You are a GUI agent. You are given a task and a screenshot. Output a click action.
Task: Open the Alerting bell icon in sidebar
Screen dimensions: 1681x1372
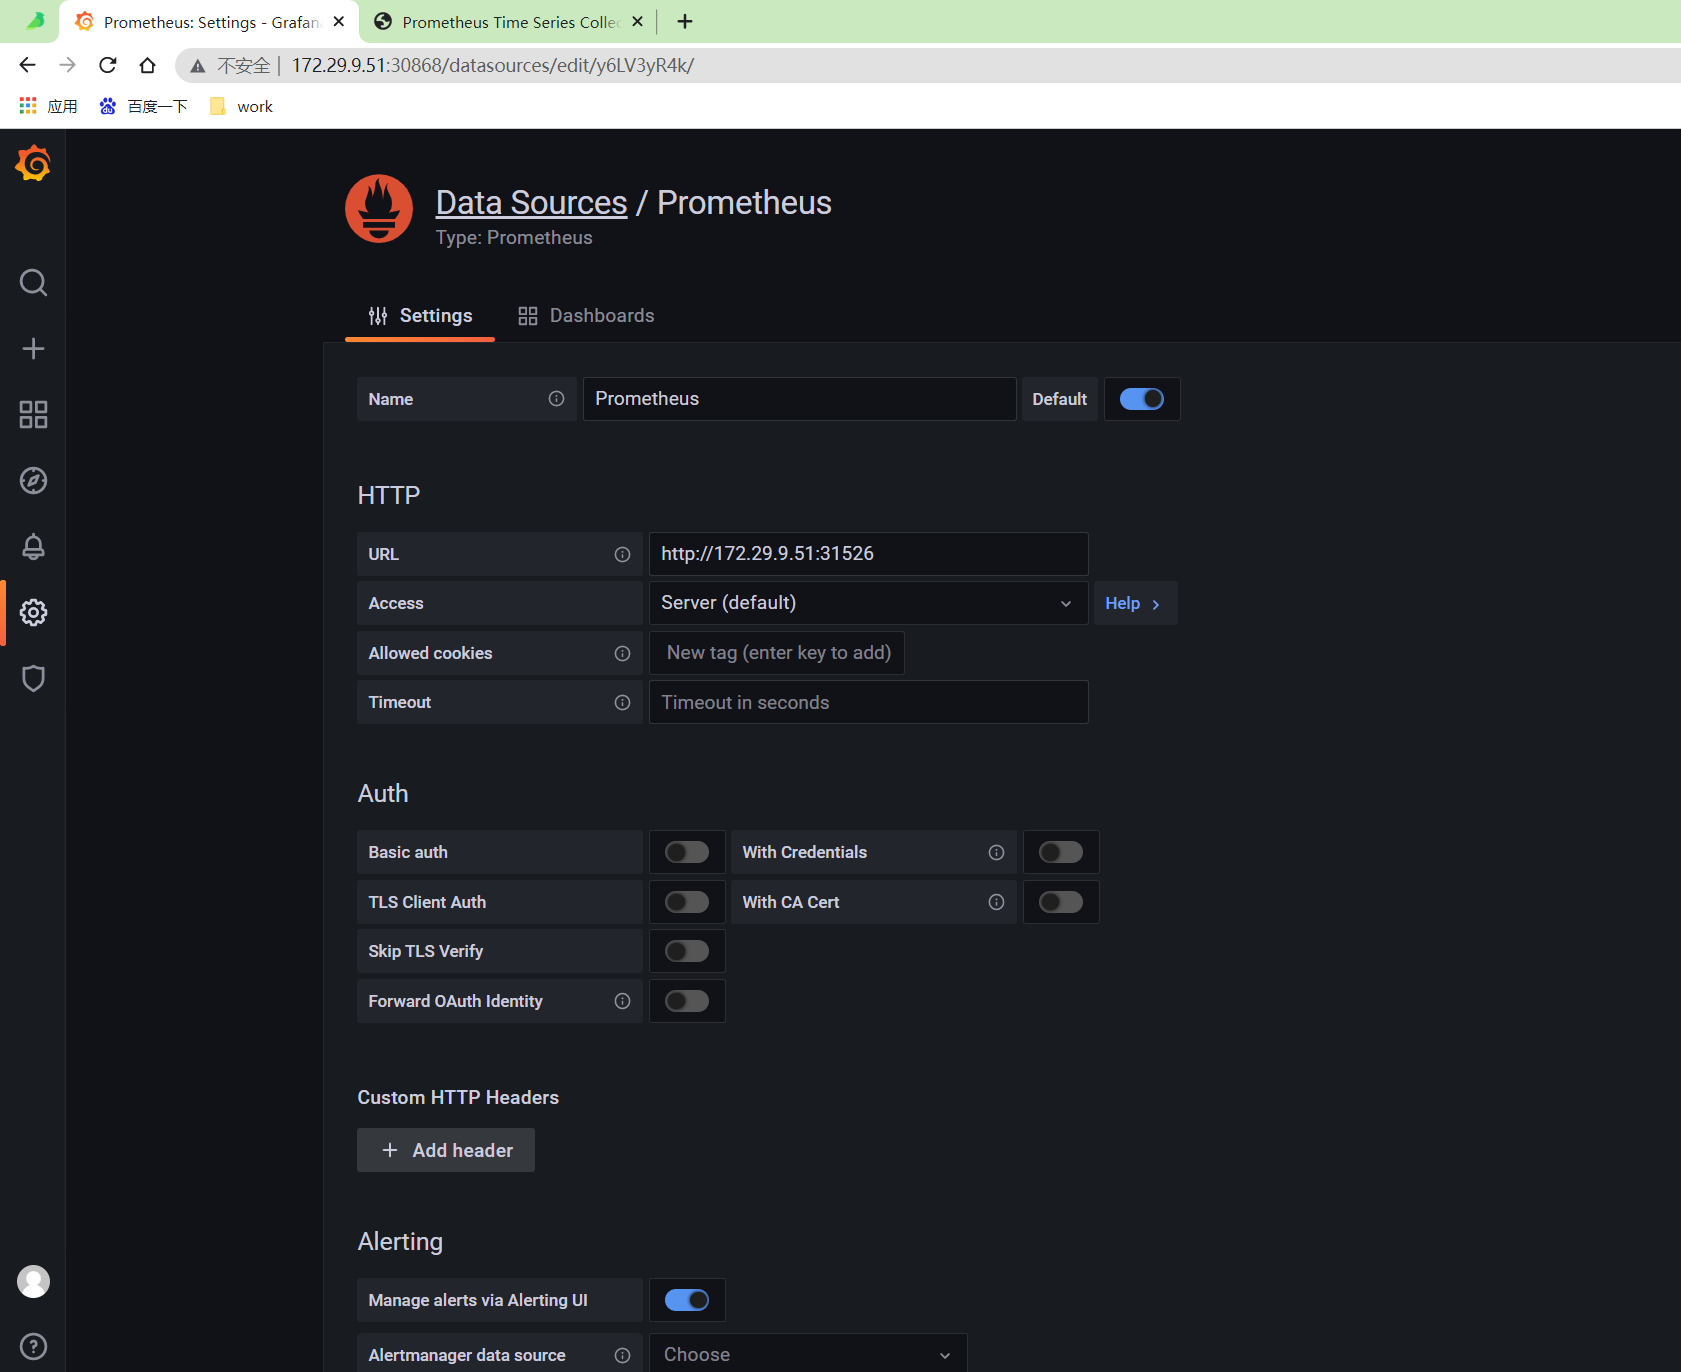coord(33,546)
